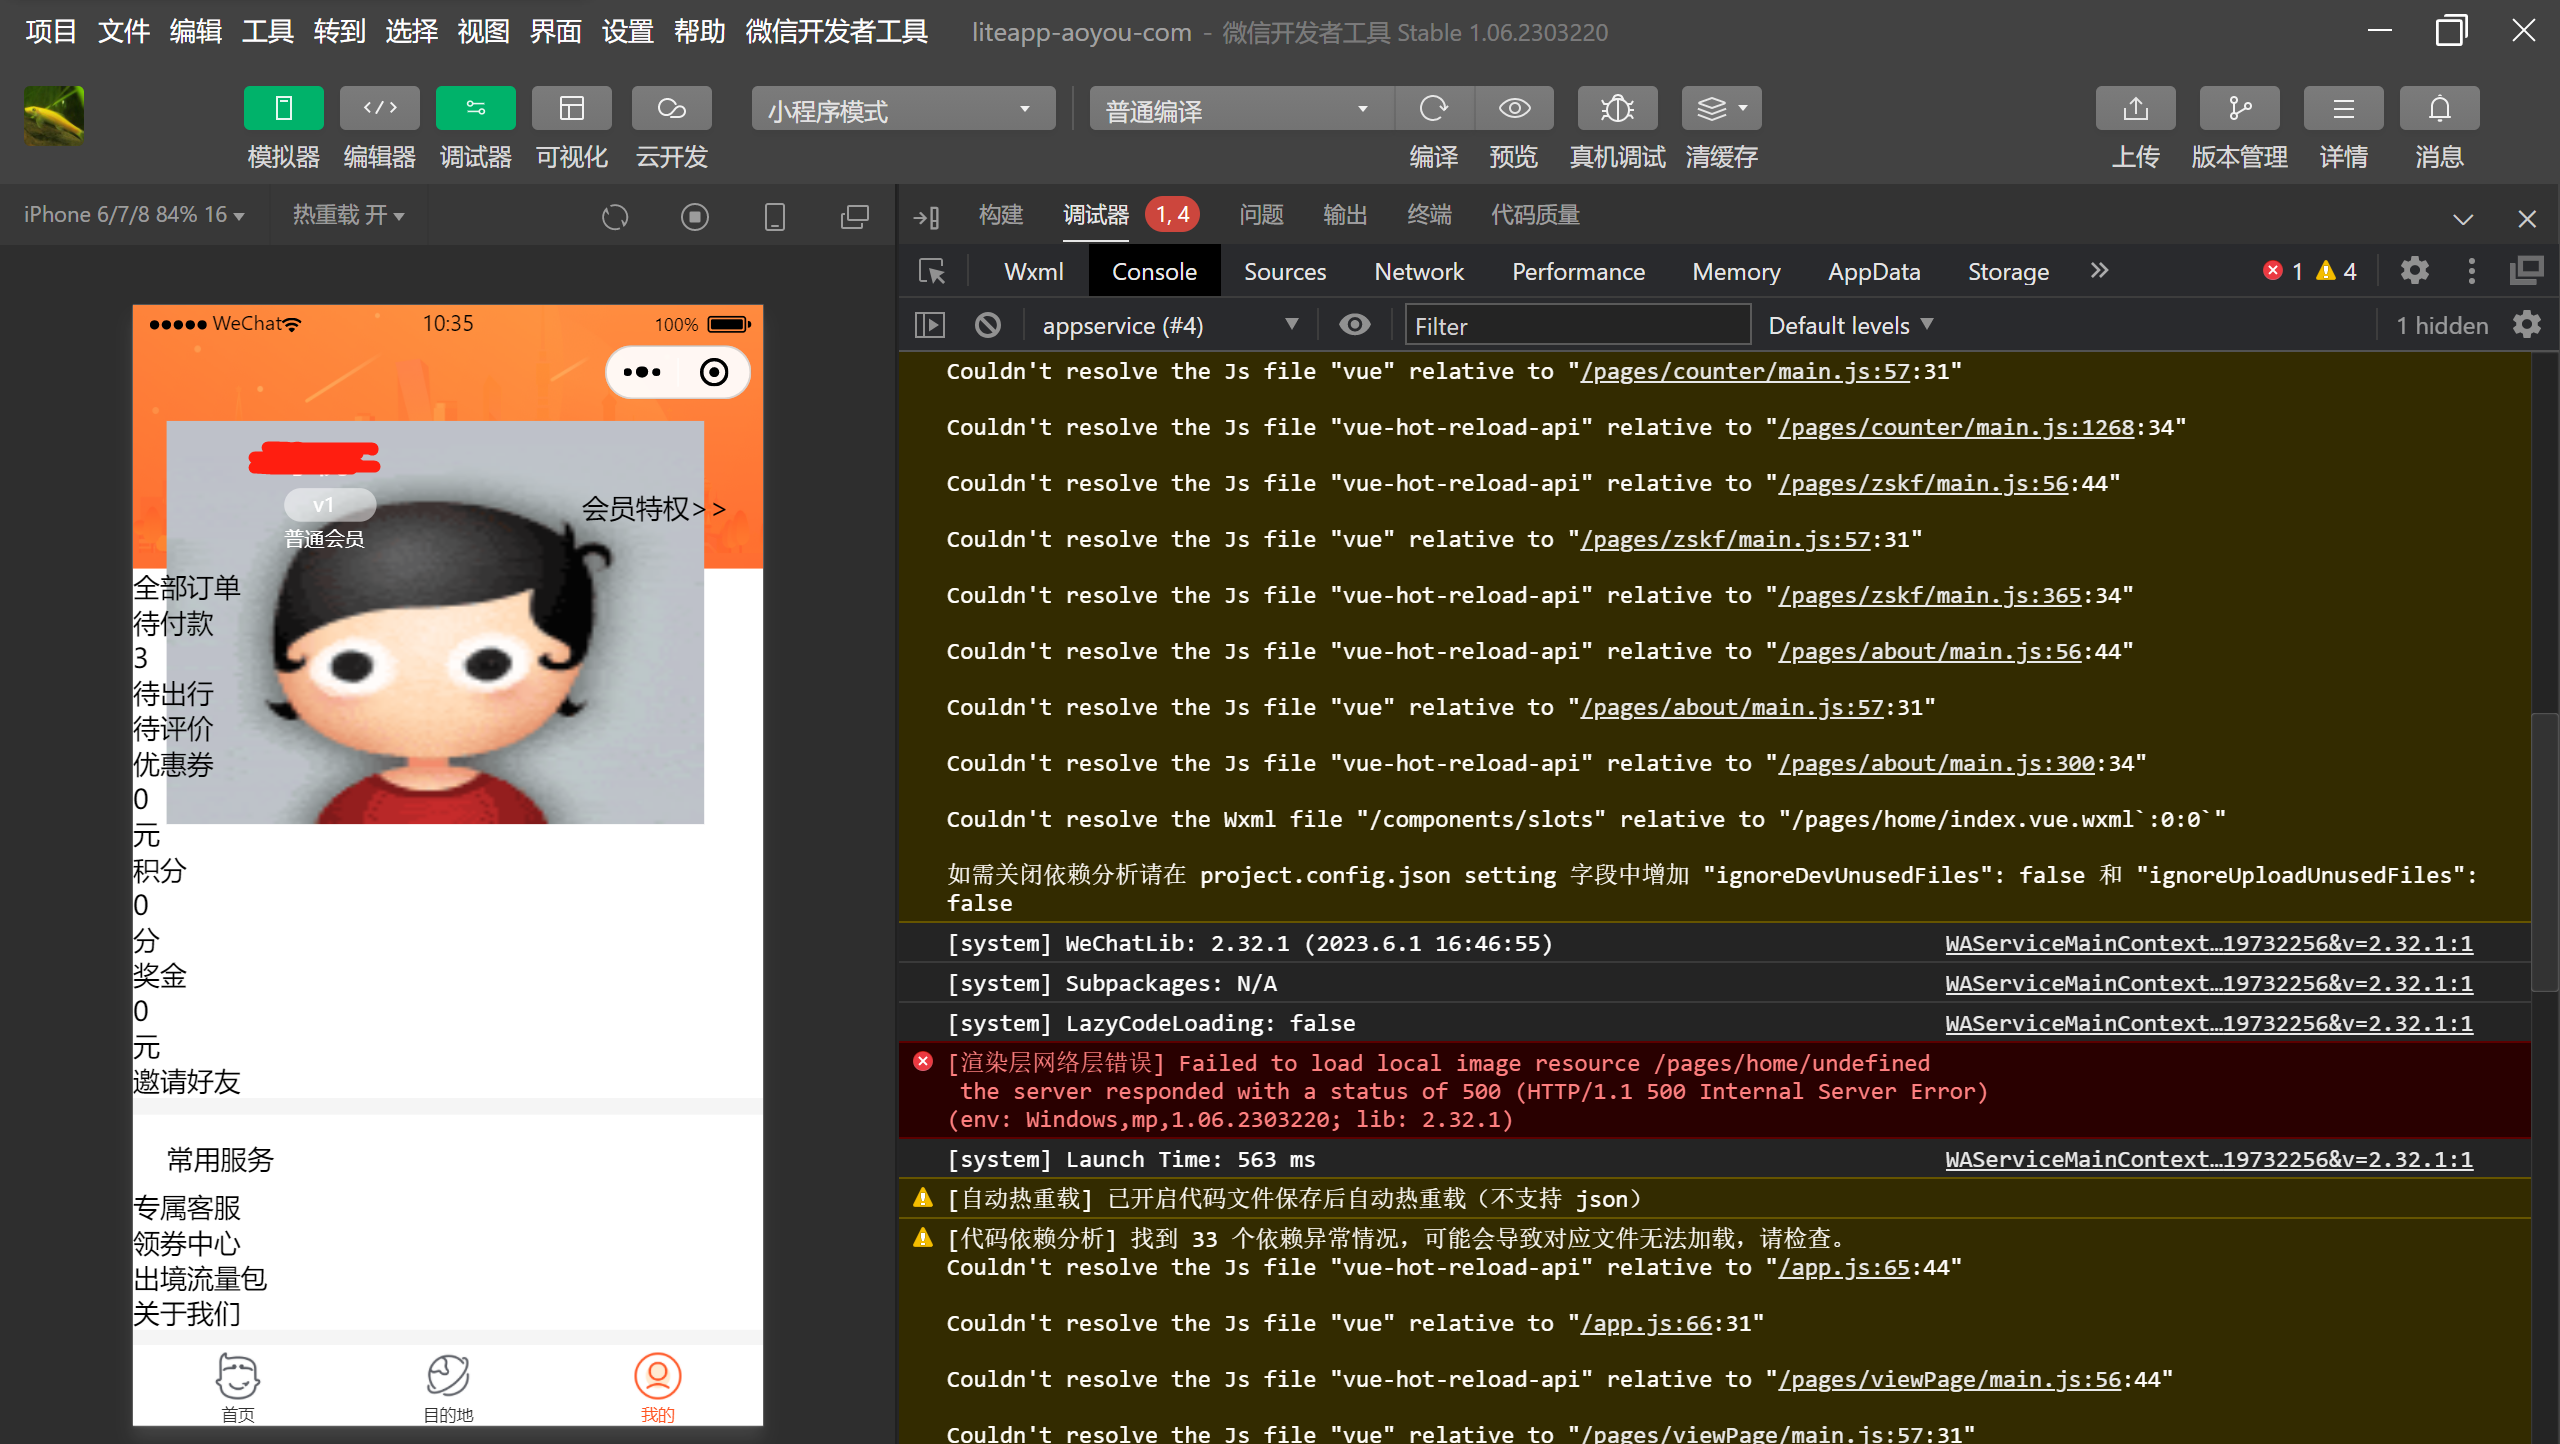
Task: Click the mini program menu dots button
Action: pos(642,373)
